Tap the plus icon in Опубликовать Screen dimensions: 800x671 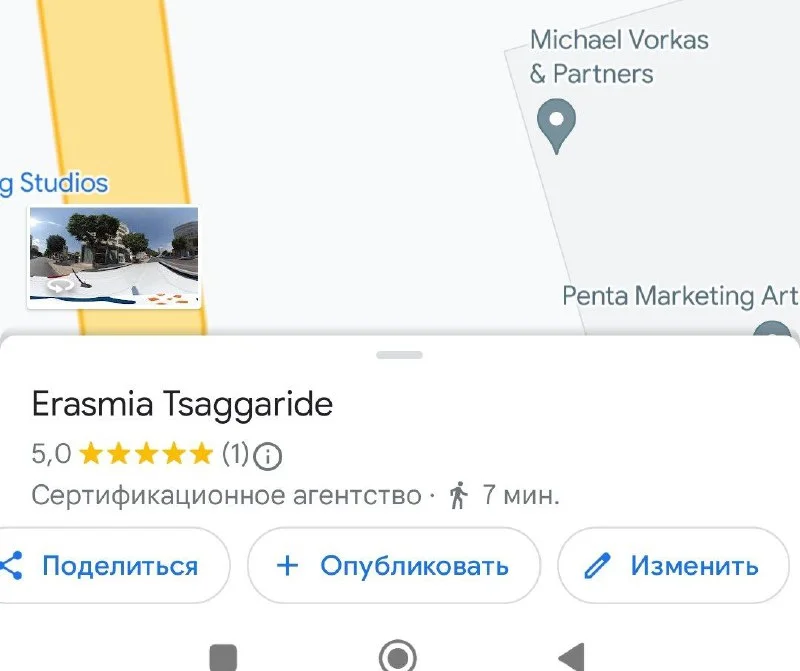pyautogui.click(x=287, y=565)
